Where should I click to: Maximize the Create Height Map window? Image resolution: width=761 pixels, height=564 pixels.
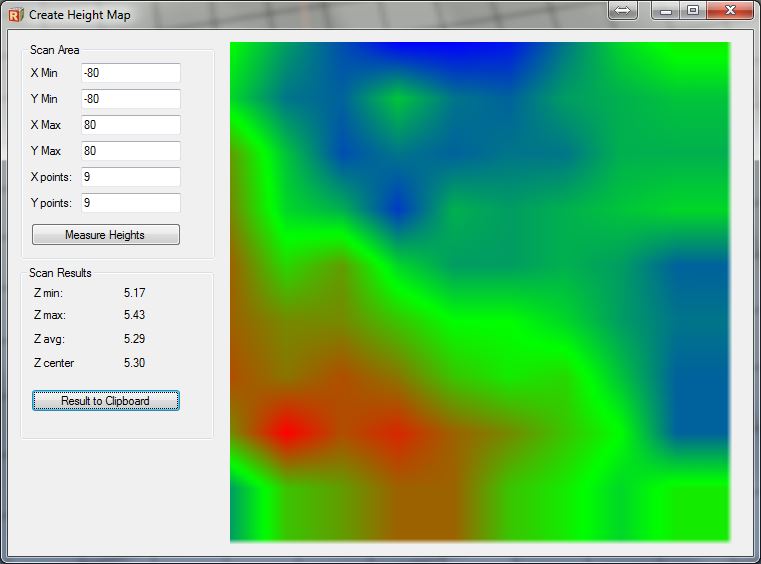pos(692,10)
